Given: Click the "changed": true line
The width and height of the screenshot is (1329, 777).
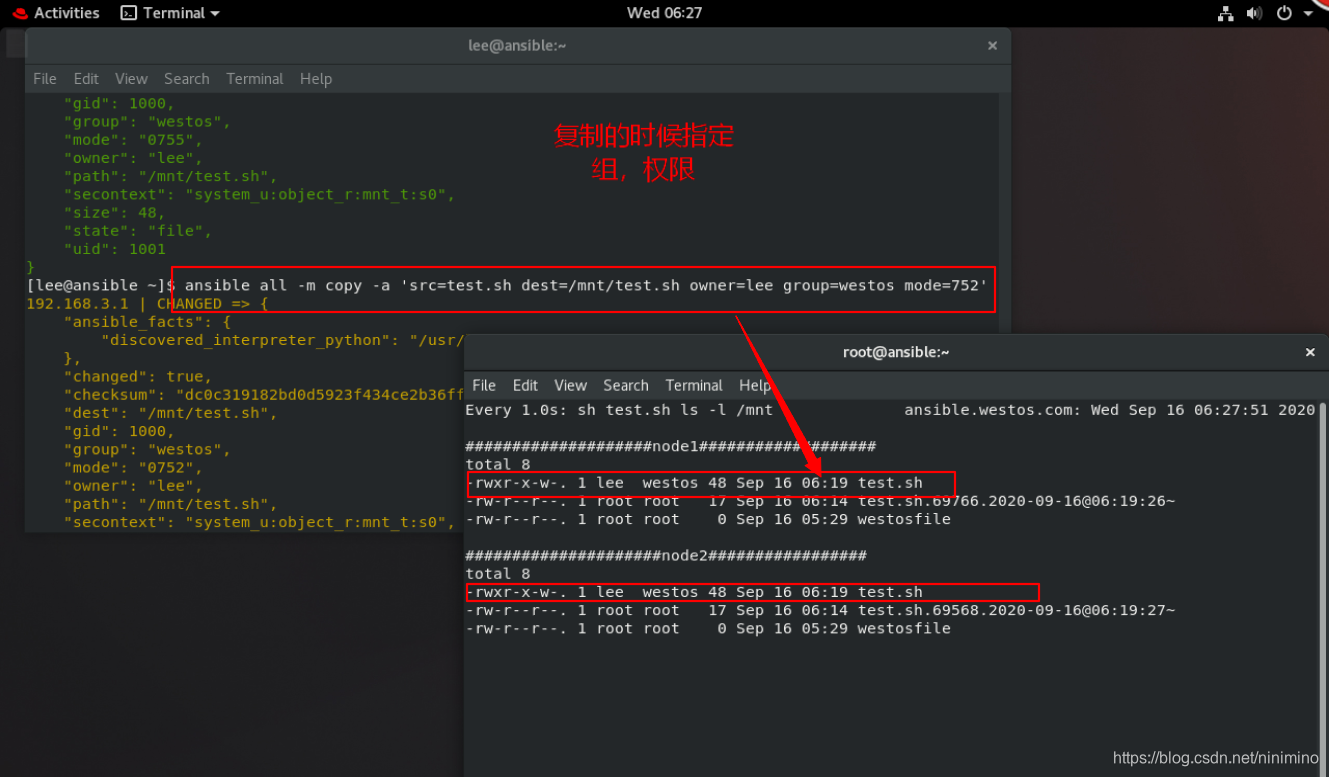Looking at the screenshot, I should [137, 376].
